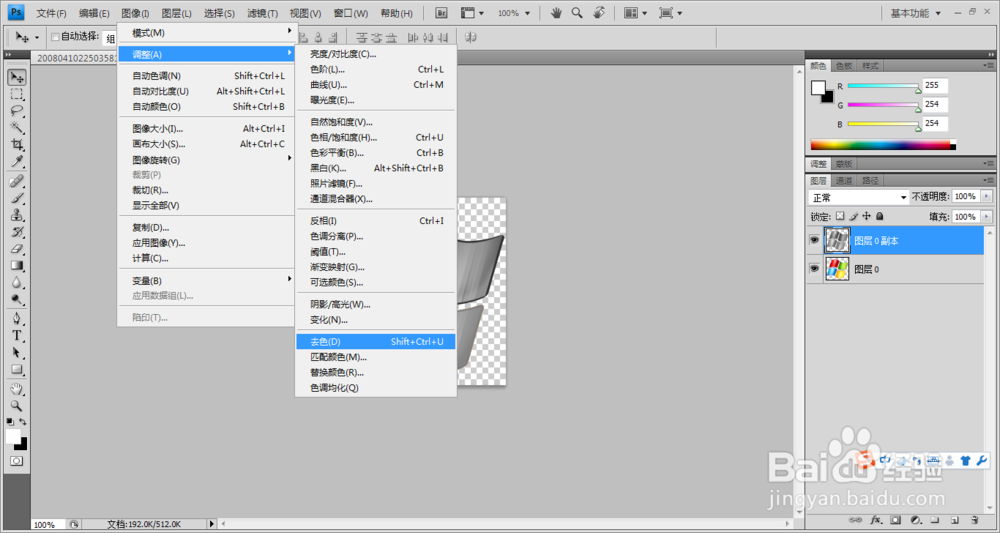The height and width of the screenshot is (533, 1000).
Task: Select the Magic Wand tool
Action: tap(17, 128)
